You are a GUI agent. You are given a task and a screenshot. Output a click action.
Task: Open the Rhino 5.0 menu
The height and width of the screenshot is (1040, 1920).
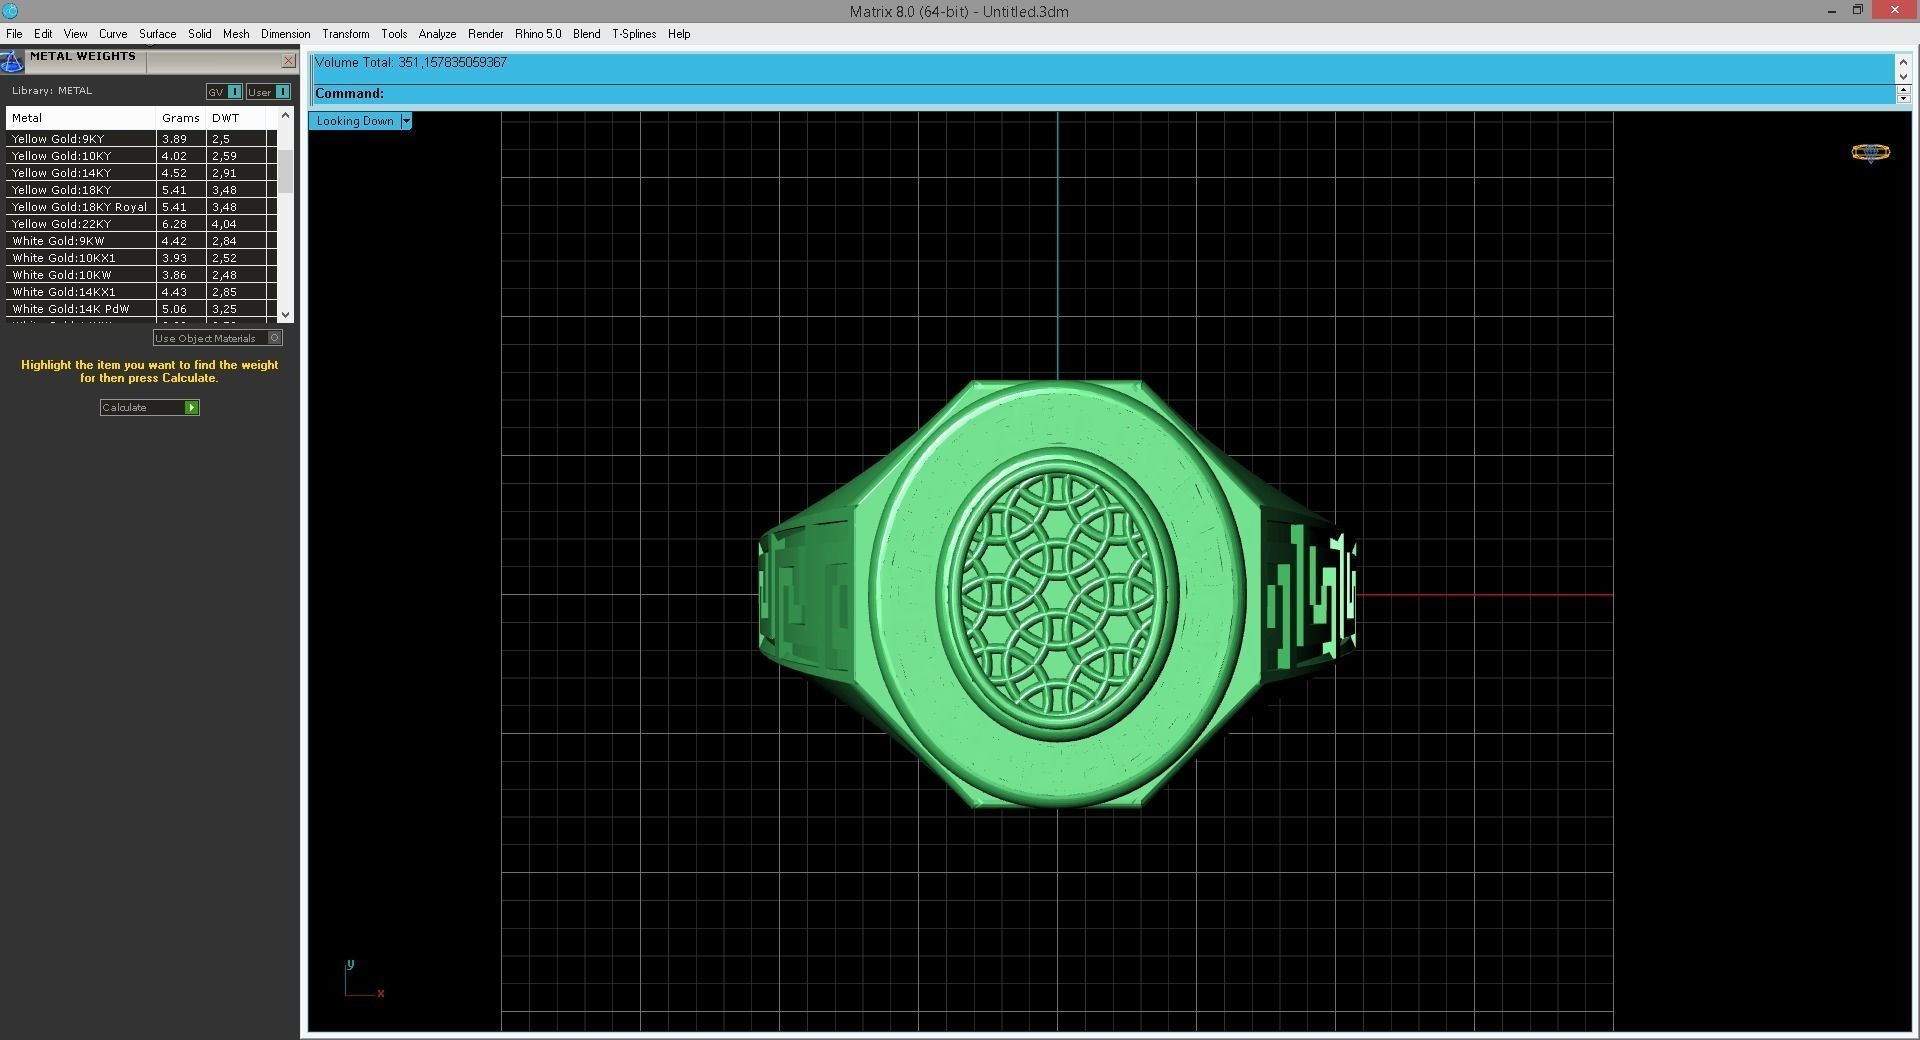tap(538, 34)
